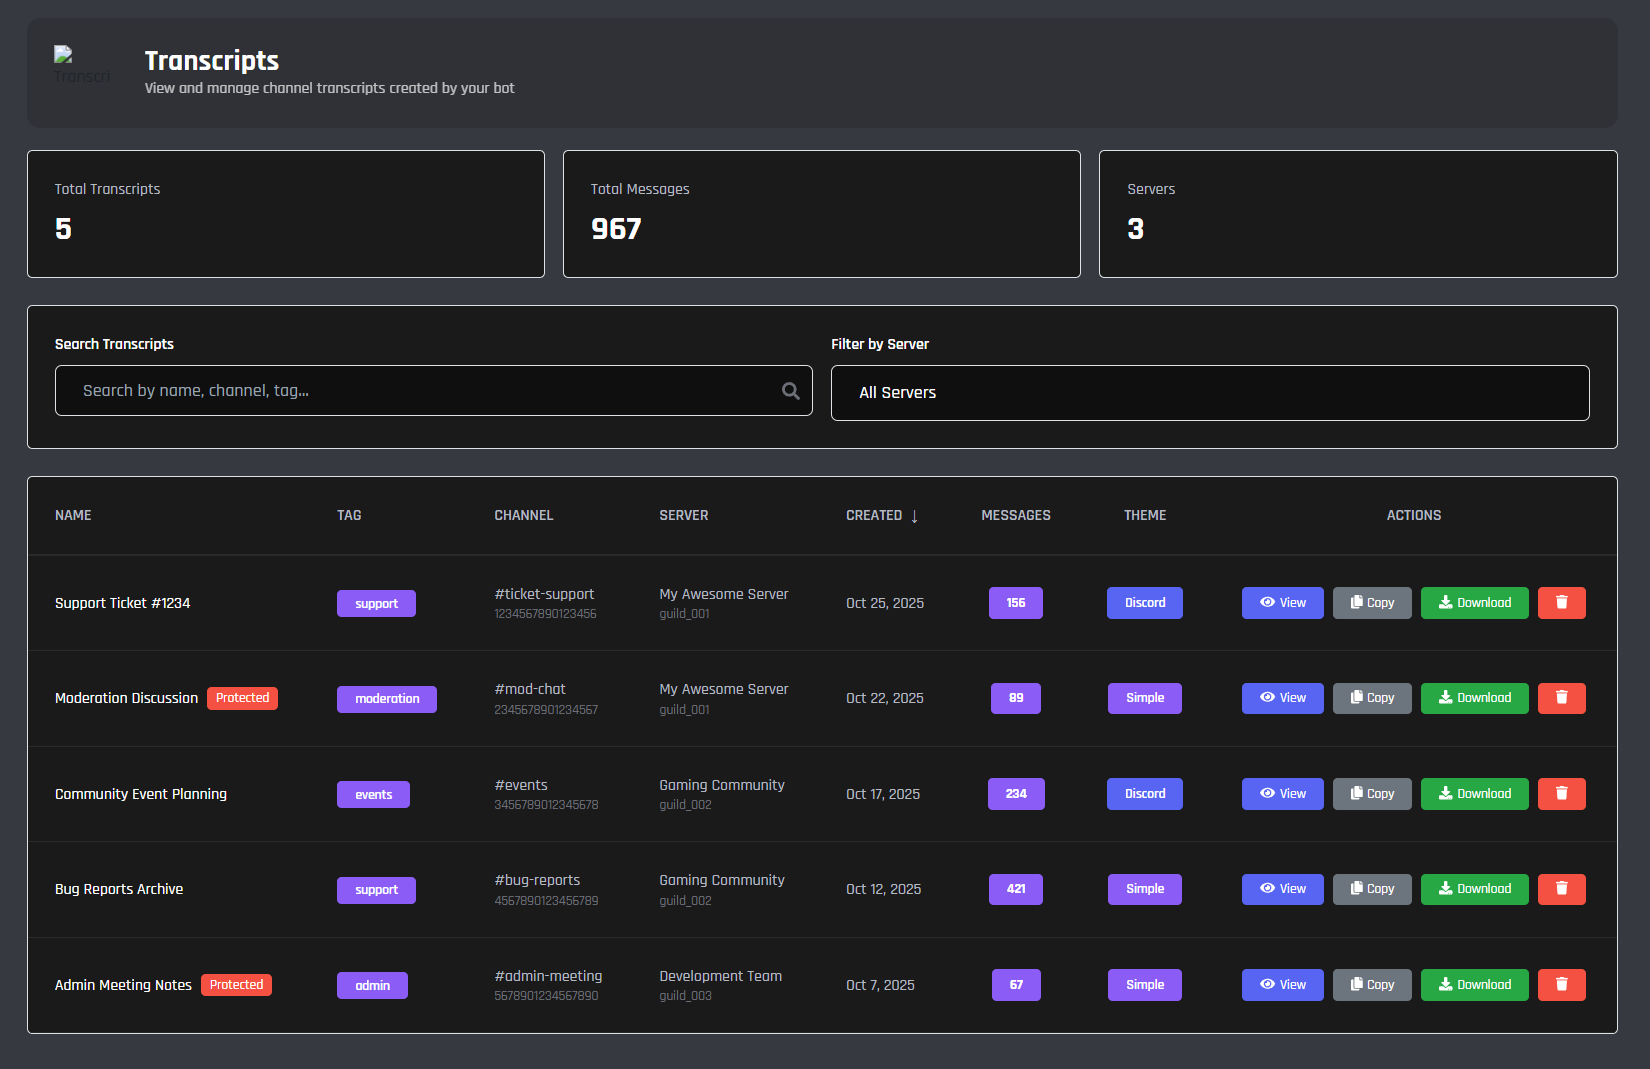
Task: Click trash icon for Bug Reports Archive
Action: point(1561,889)
